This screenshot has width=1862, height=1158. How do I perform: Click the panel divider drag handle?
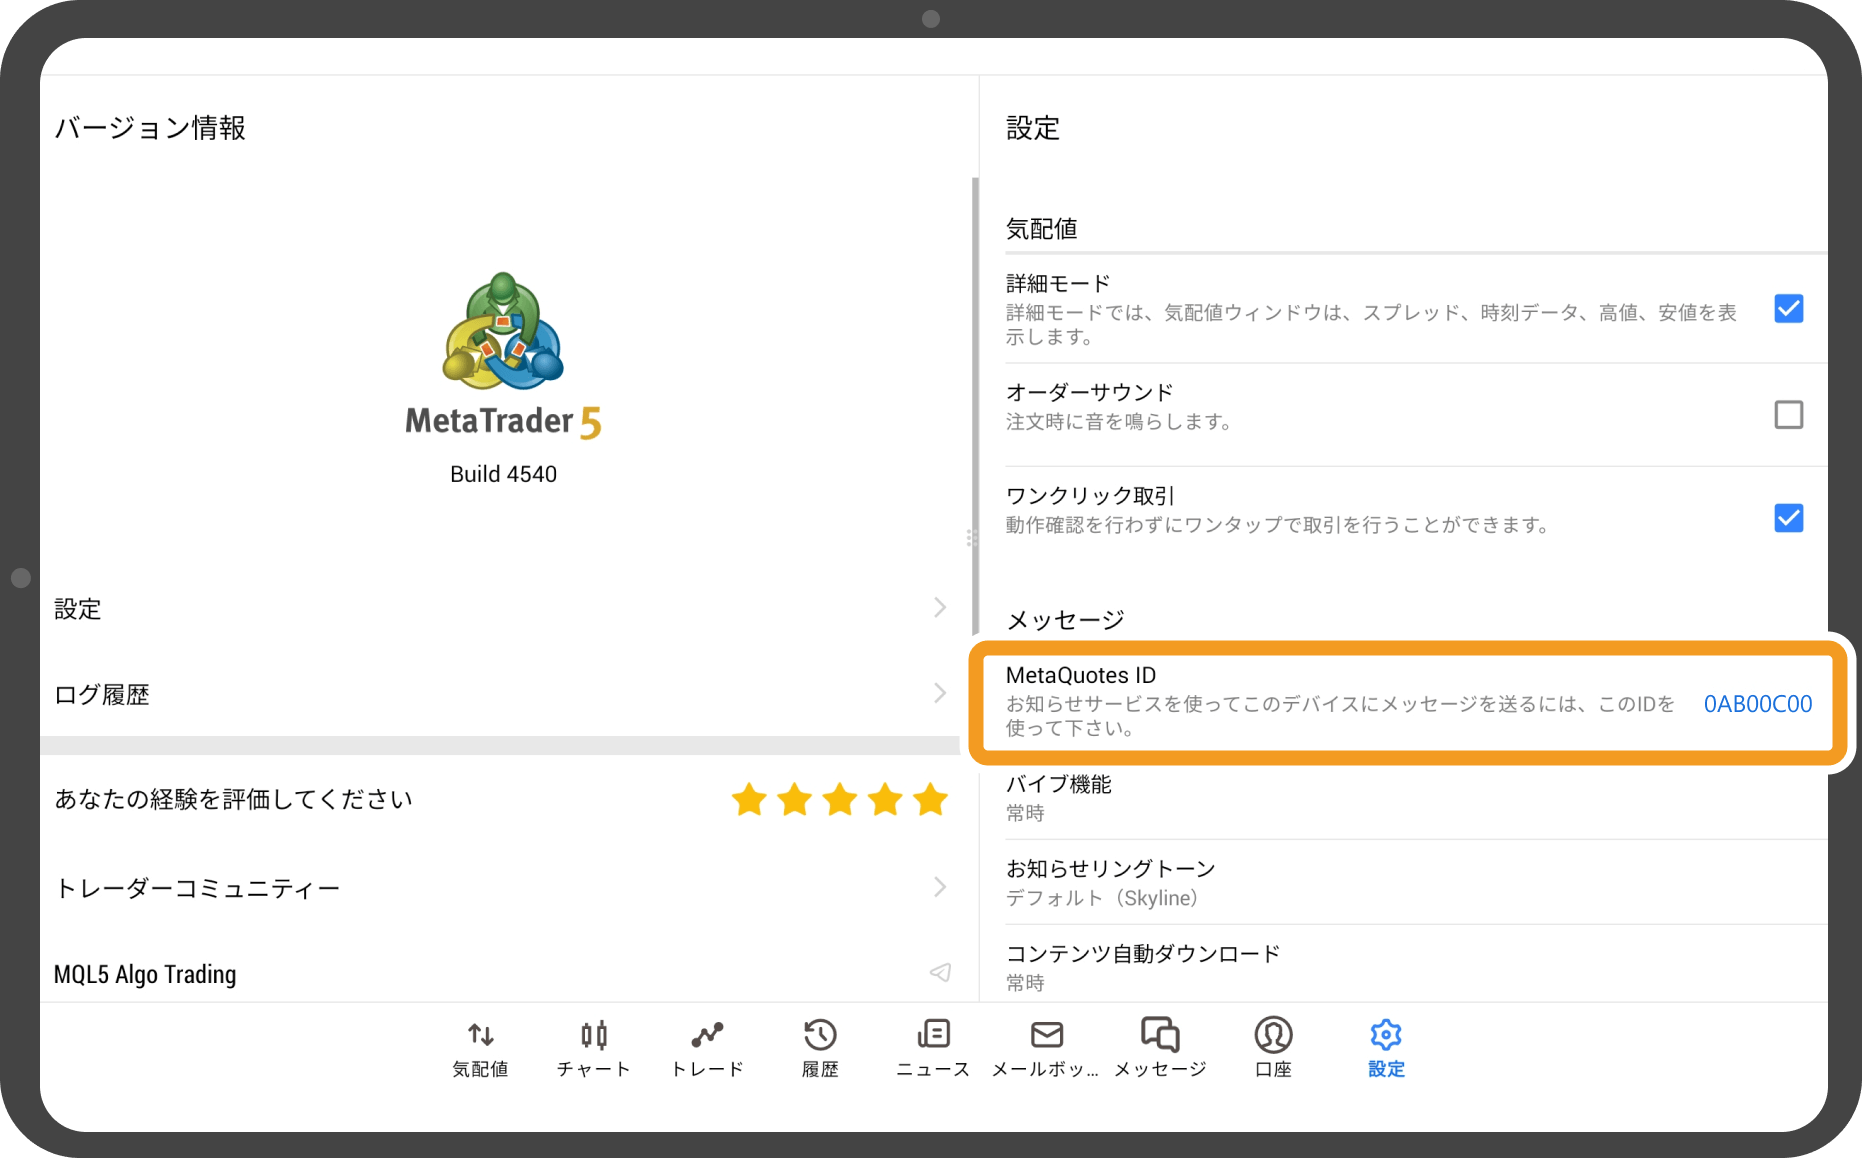pyautogui.click(x=970, y=538)
